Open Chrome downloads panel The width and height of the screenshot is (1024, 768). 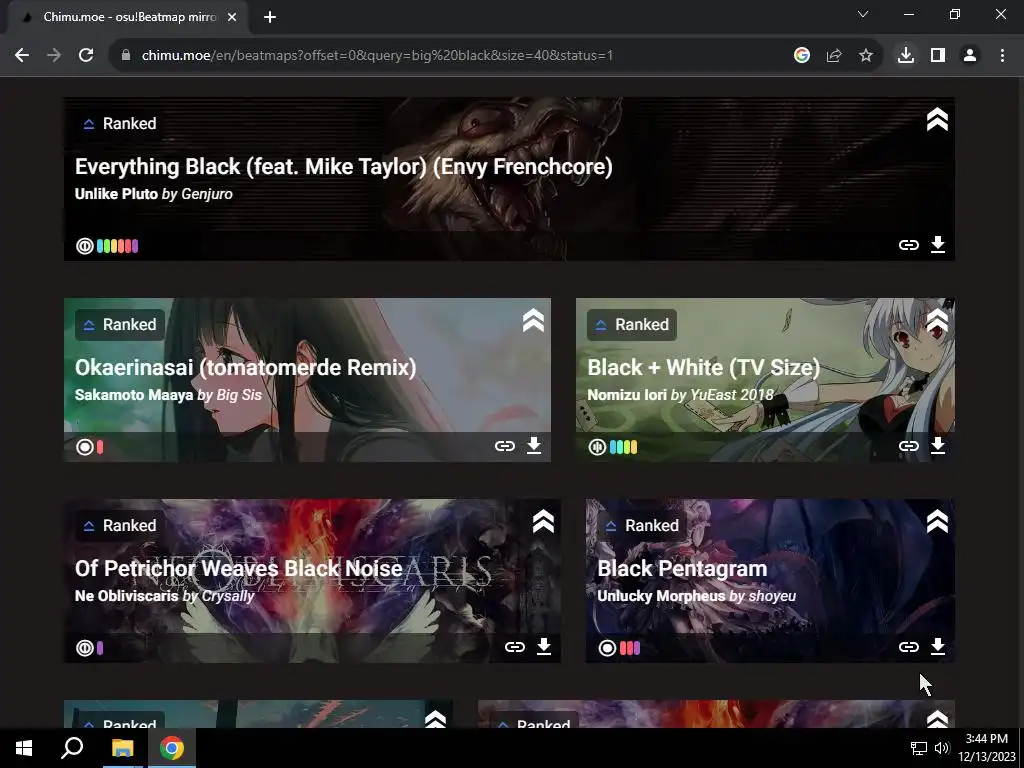pos(905,56)
